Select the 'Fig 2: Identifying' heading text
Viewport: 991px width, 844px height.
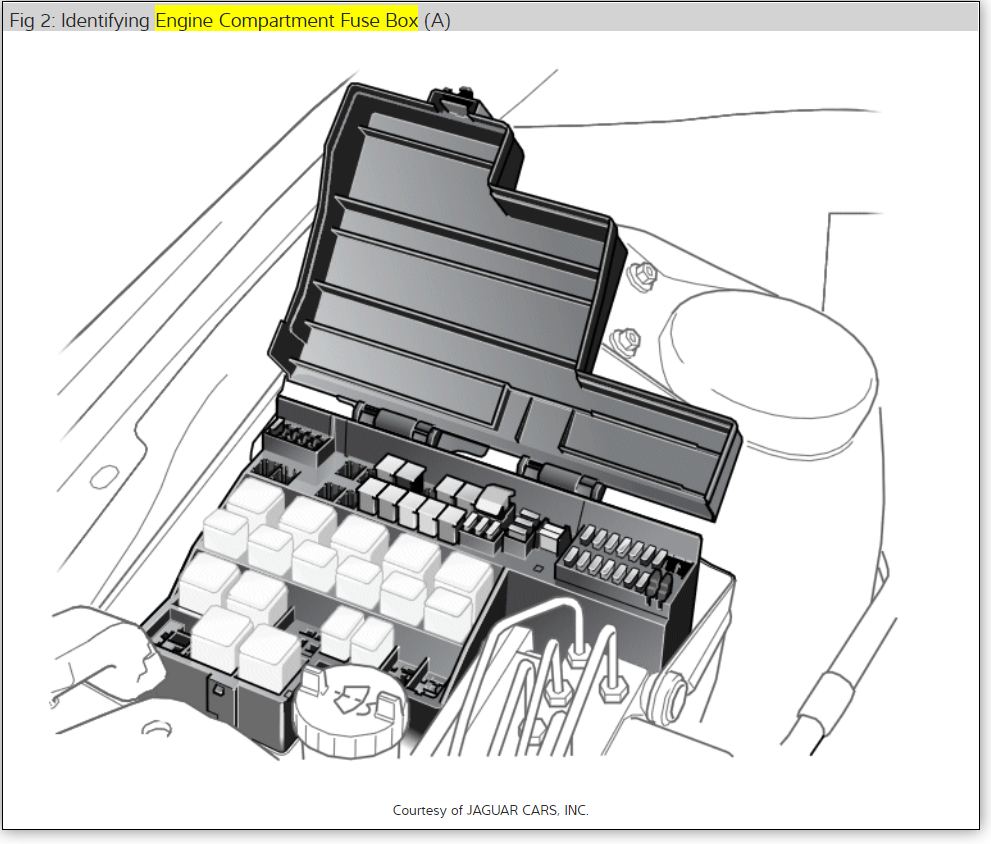click(x=79, y=20)
